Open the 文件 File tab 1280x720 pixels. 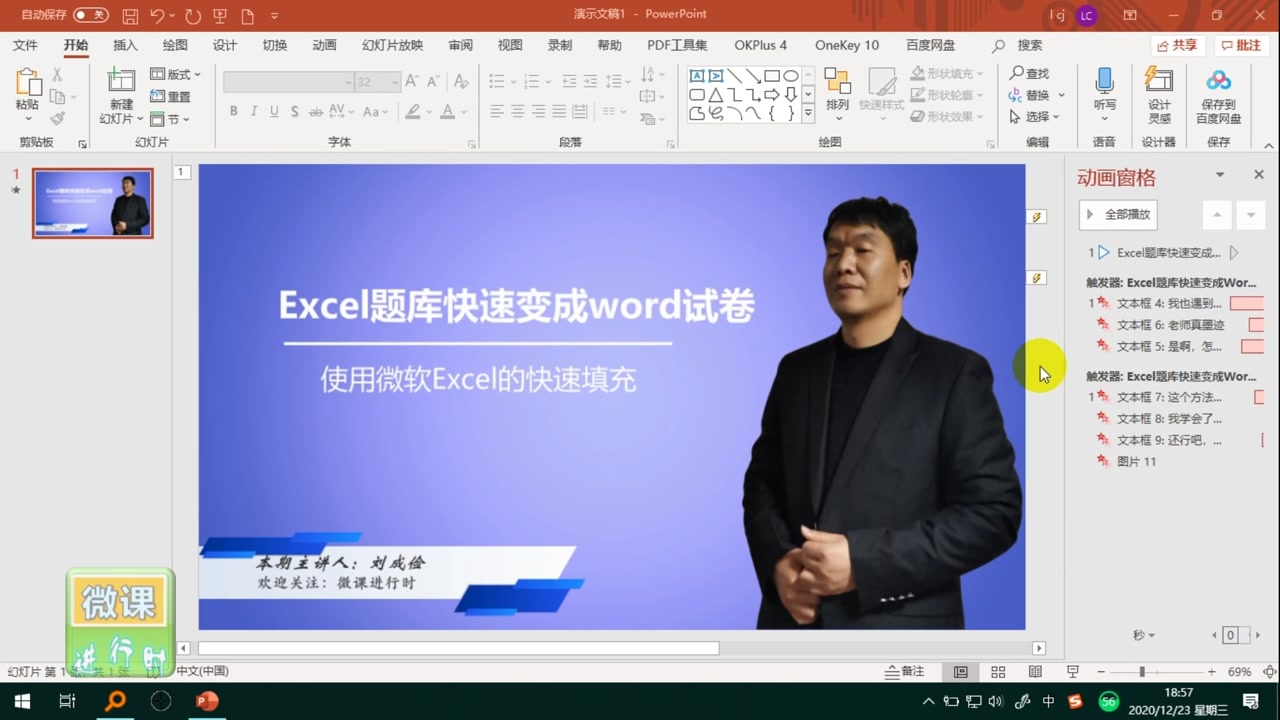pyautogui.click(x=25, y=45)
